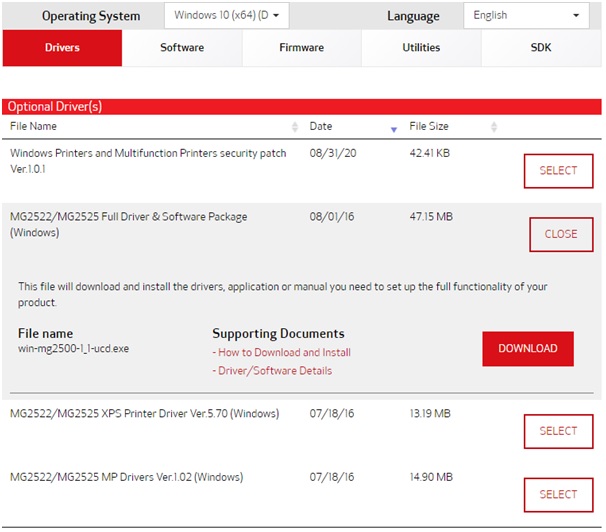Open the SDK tab
The height and width of the screenshot is (532, 606).
coord(541,48)
